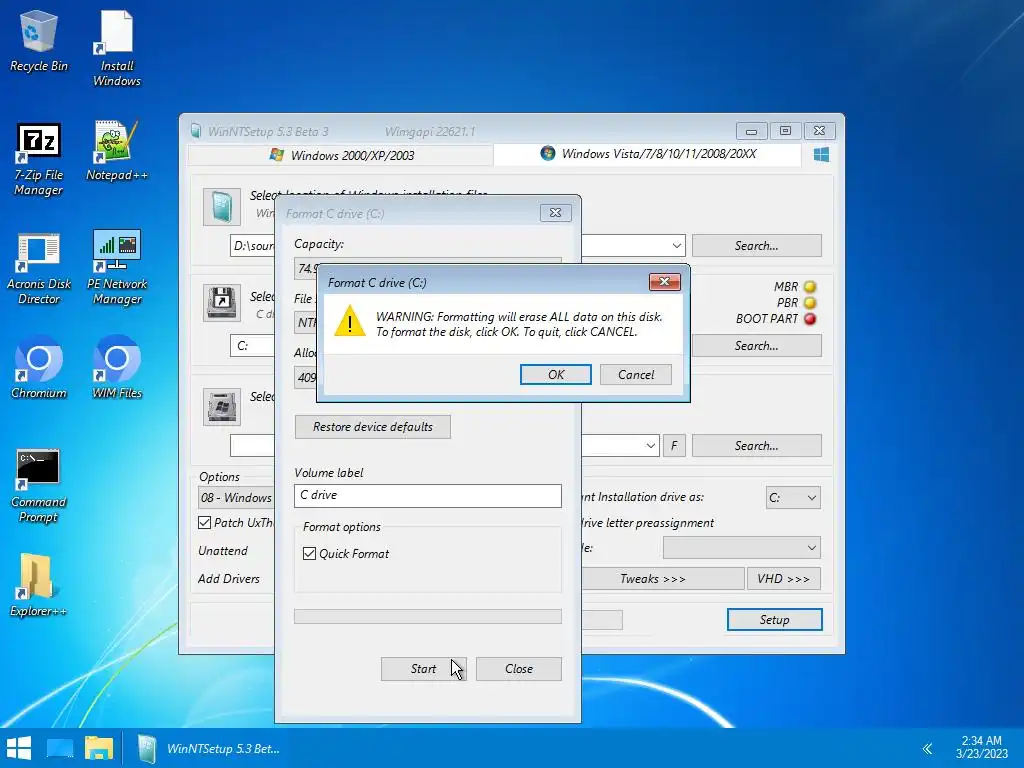Open Command Prompt desktop icon
The height and width of the screenshot is (768, 1024).
39,486
